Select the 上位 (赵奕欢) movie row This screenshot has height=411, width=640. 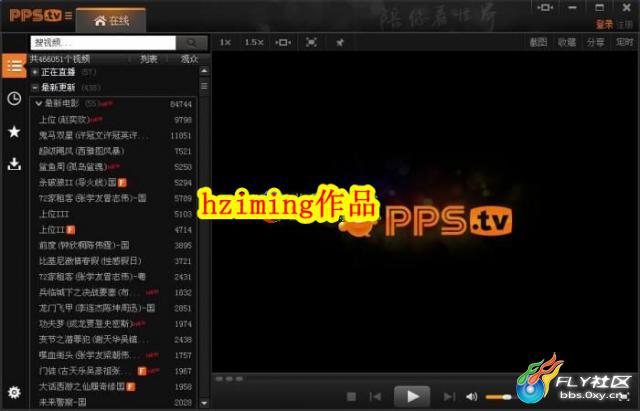[115, 120]
